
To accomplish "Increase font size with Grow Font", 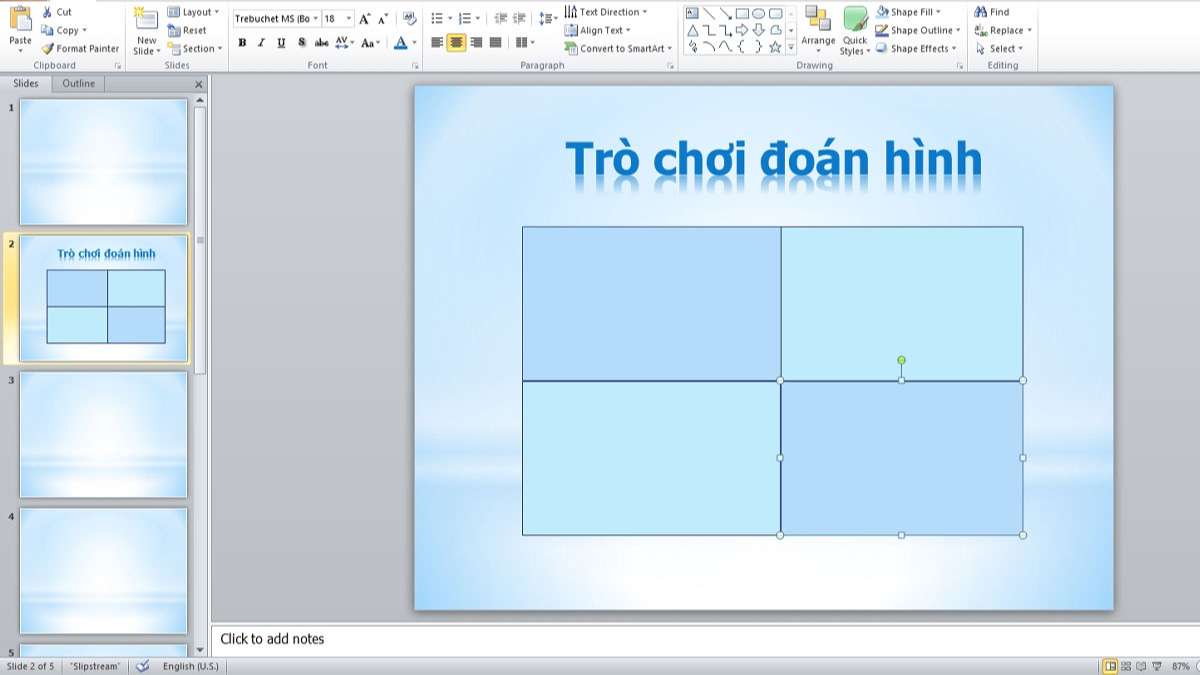I will (x=365, y=18).
